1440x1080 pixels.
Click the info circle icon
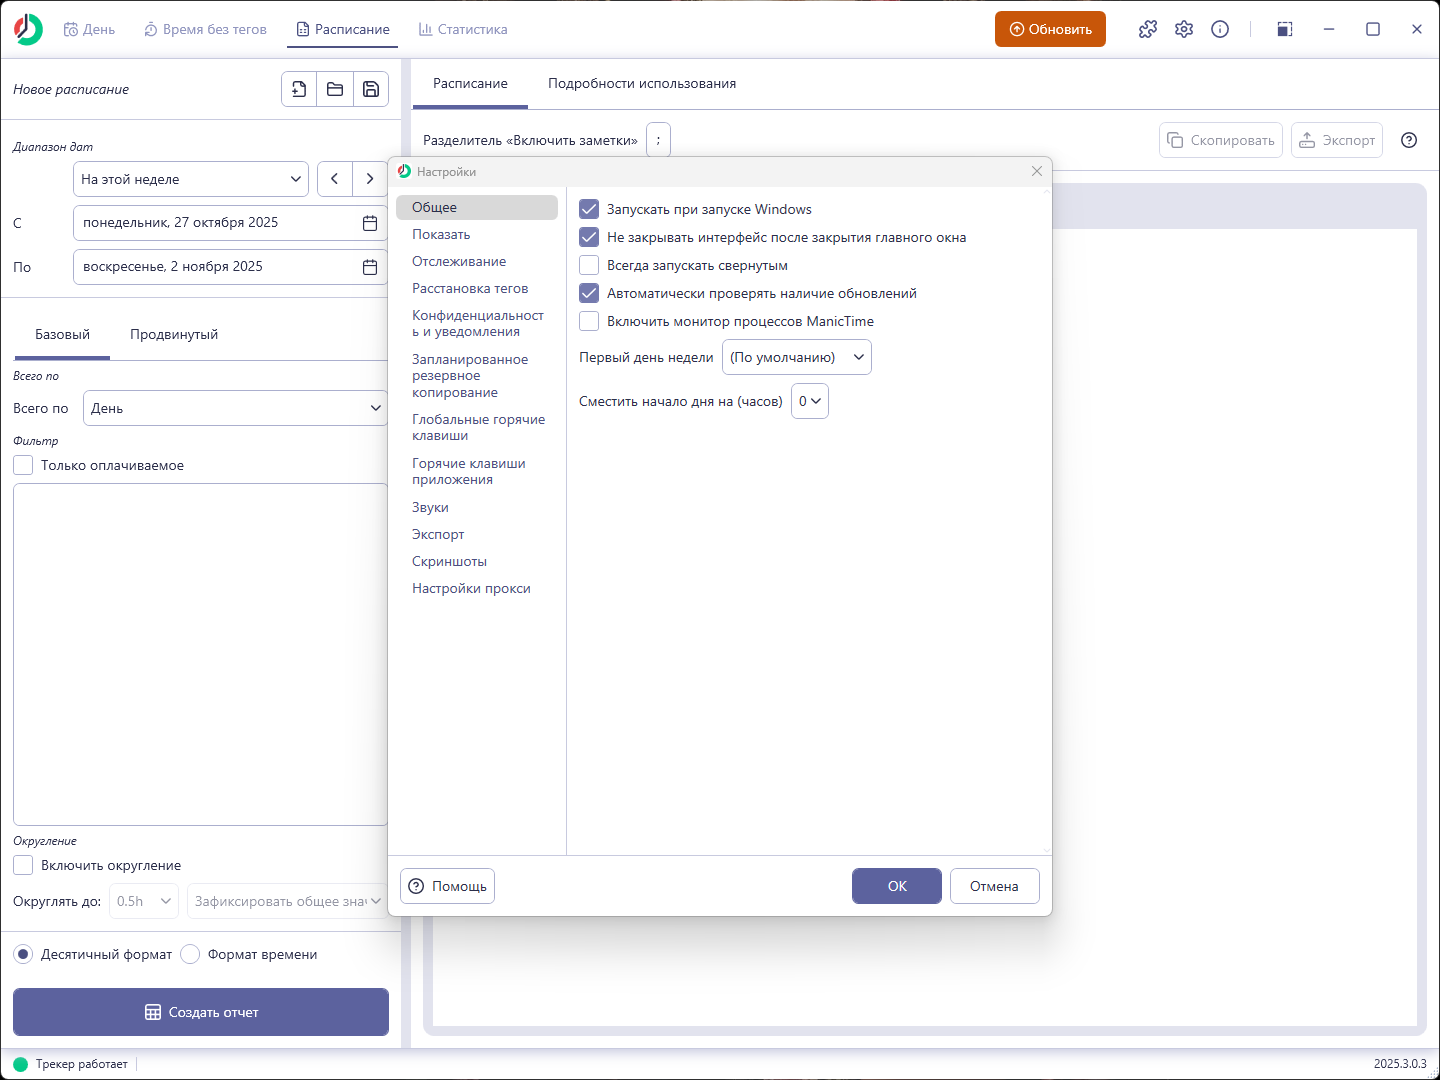click(1220, 29)
